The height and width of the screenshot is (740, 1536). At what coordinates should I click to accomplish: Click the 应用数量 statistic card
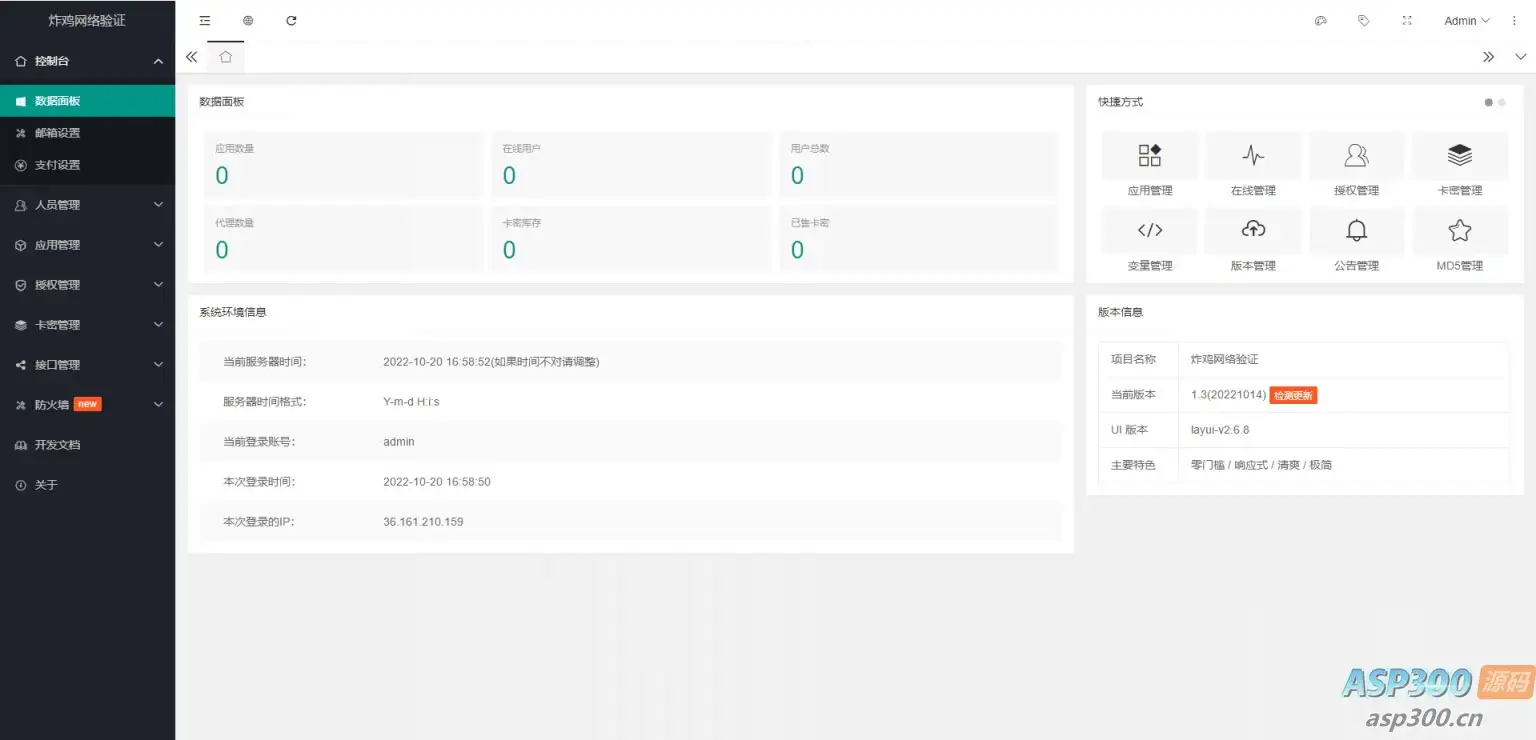point(343,164)
